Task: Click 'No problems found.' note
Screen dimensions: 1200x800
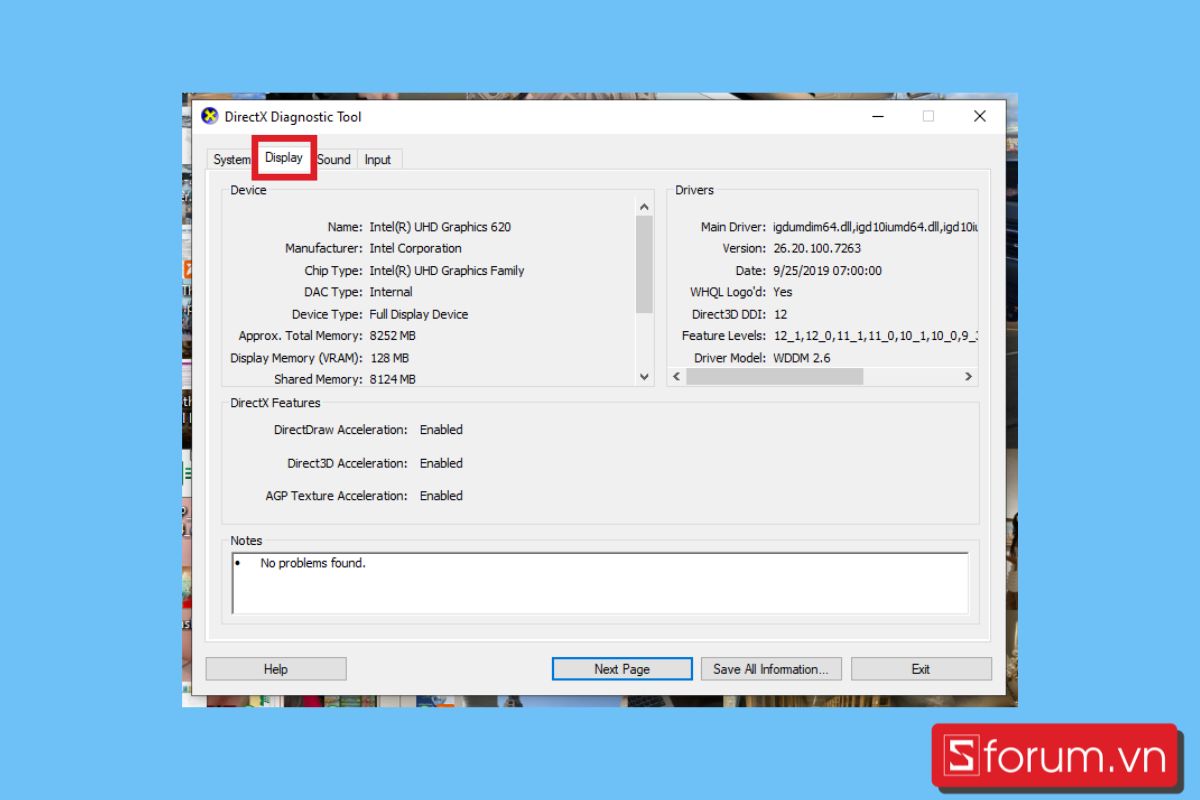Action: point(313,563)
